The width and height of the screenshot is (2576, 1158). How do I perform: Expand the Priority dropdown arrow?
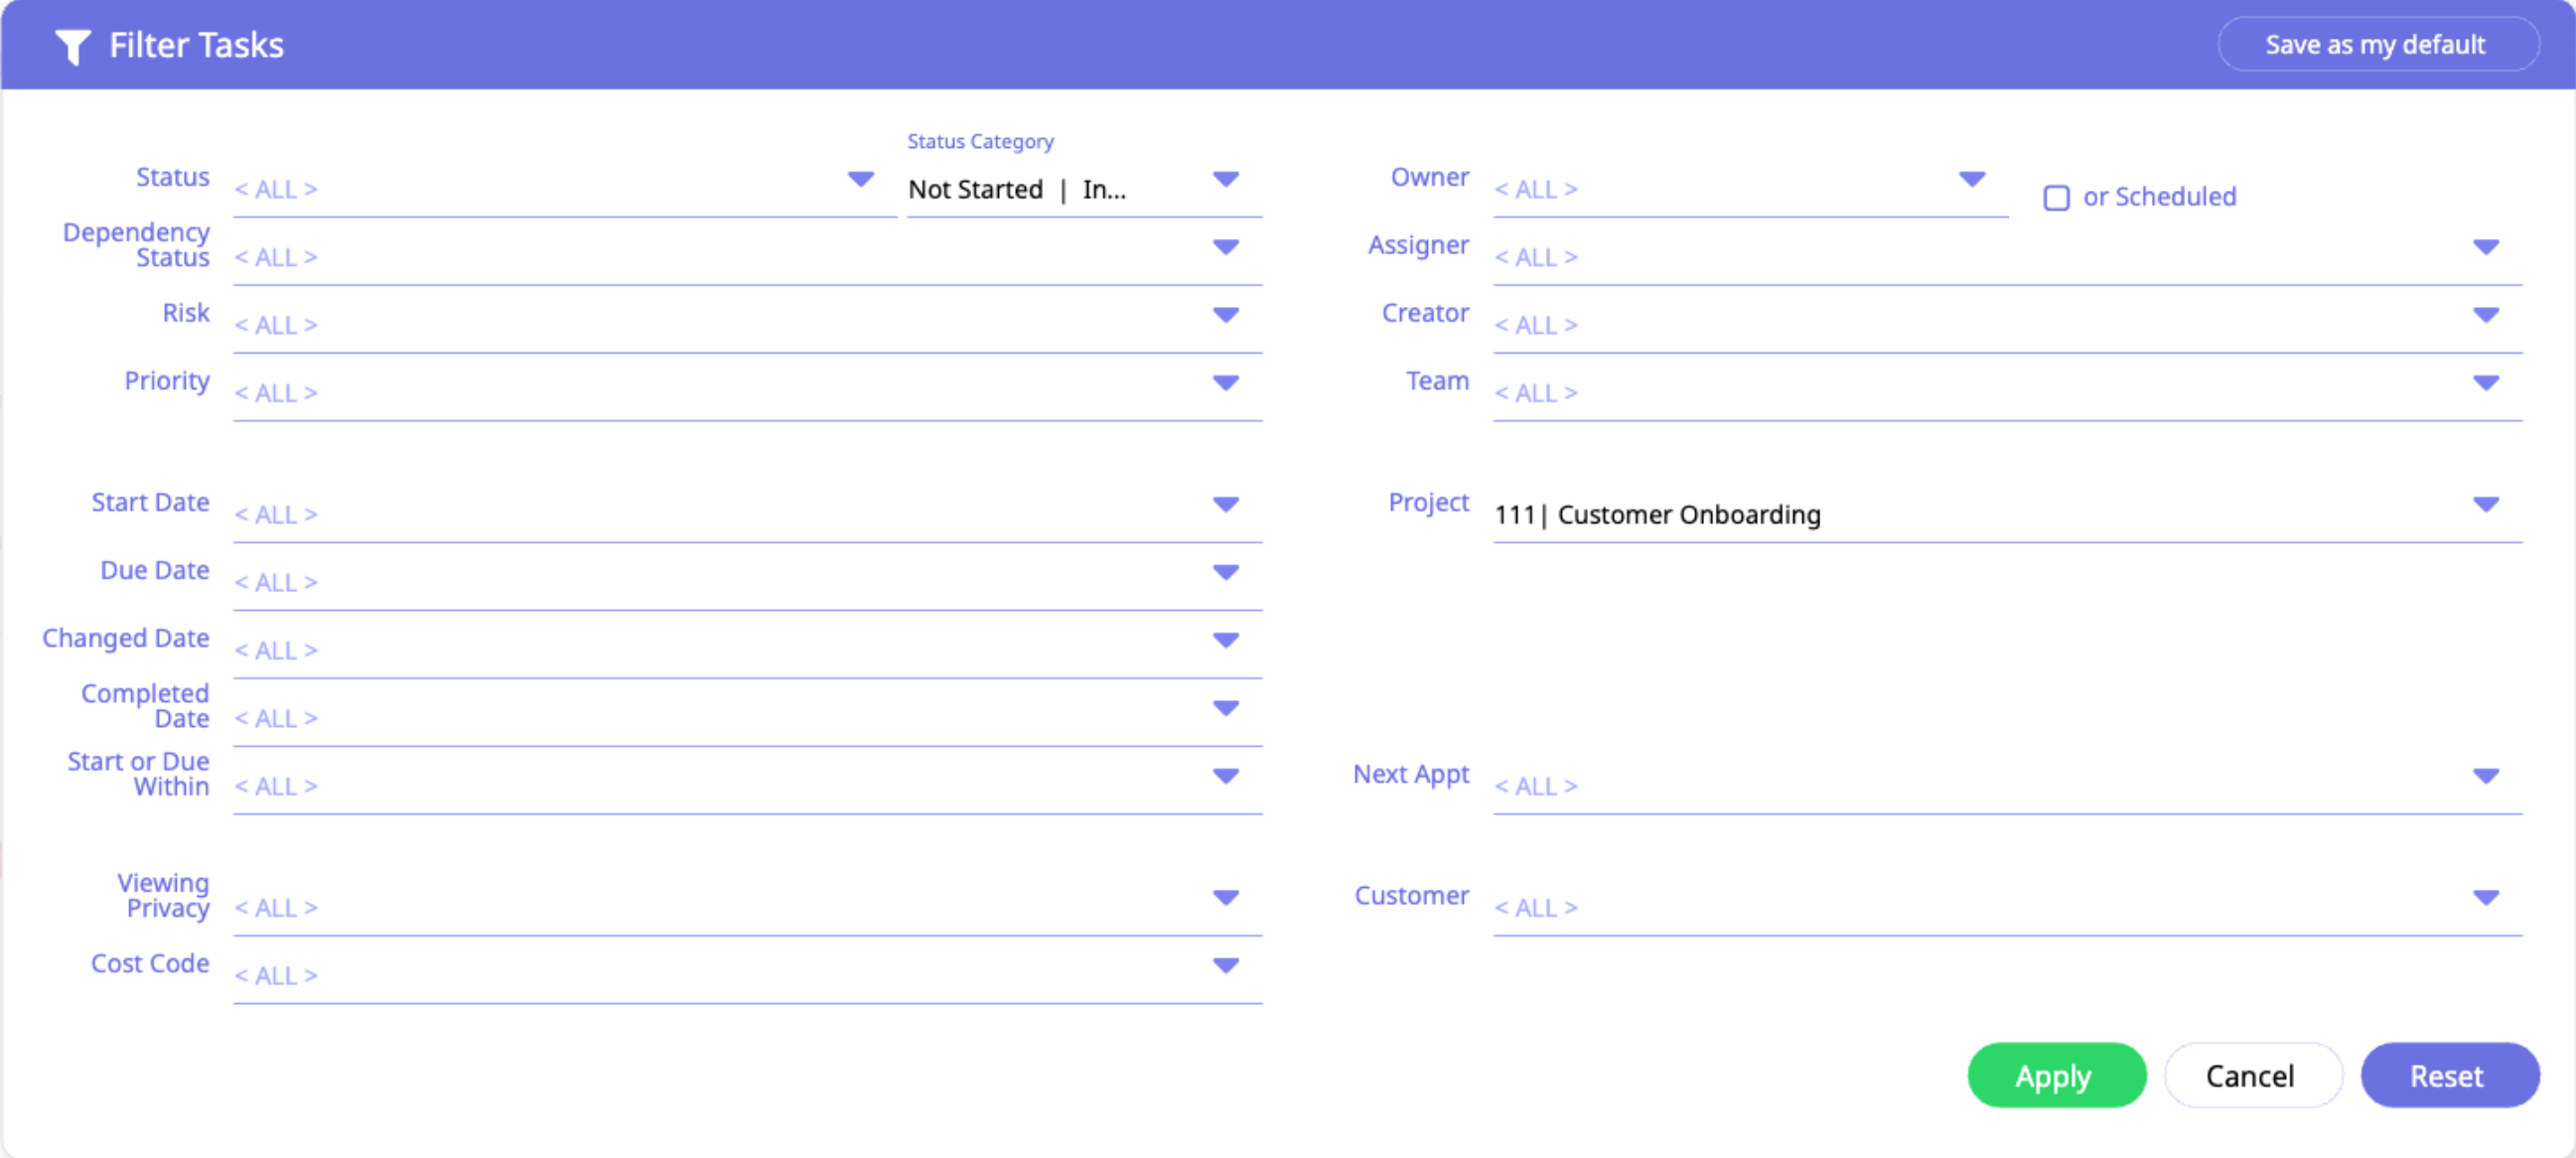[x=1225, y=383]
